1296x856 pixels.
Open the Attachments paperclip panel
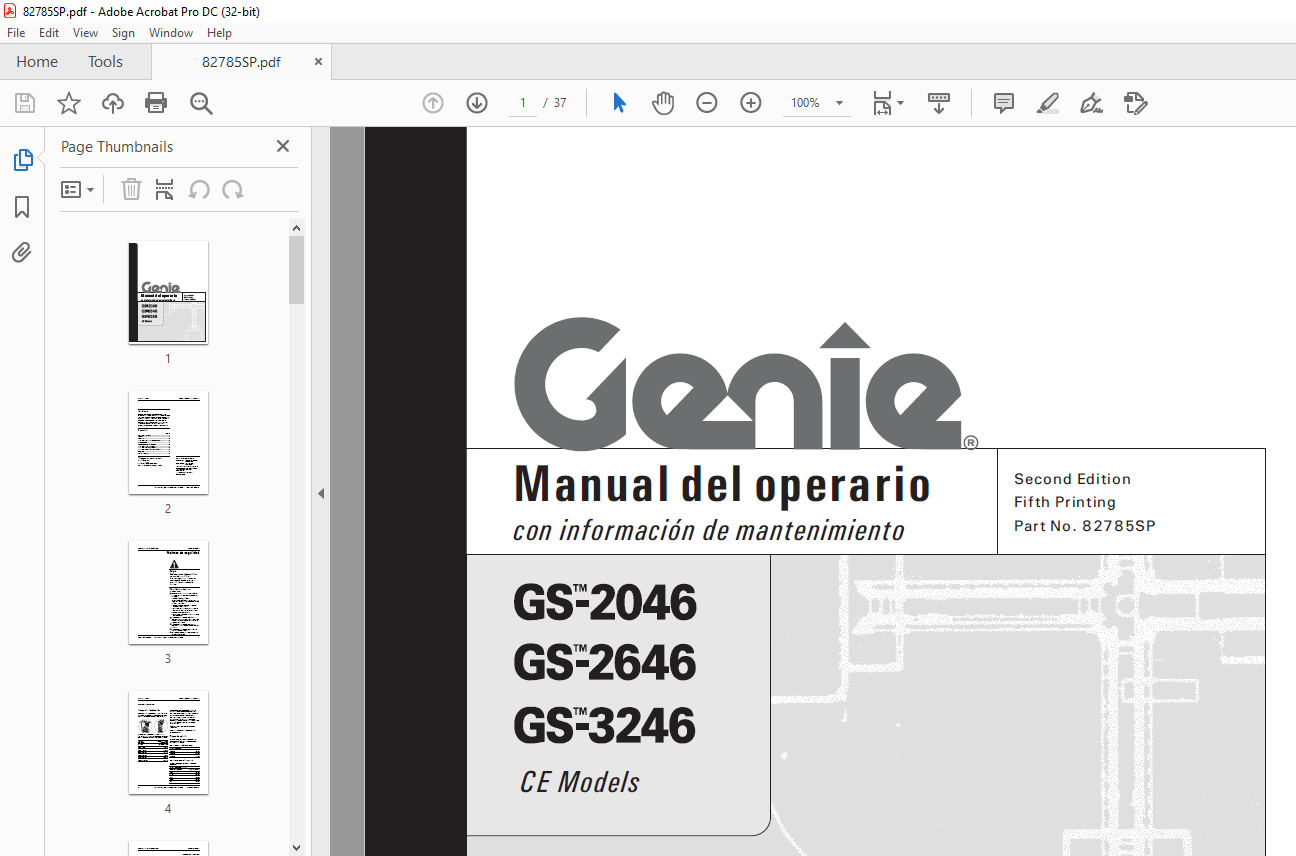22,252
